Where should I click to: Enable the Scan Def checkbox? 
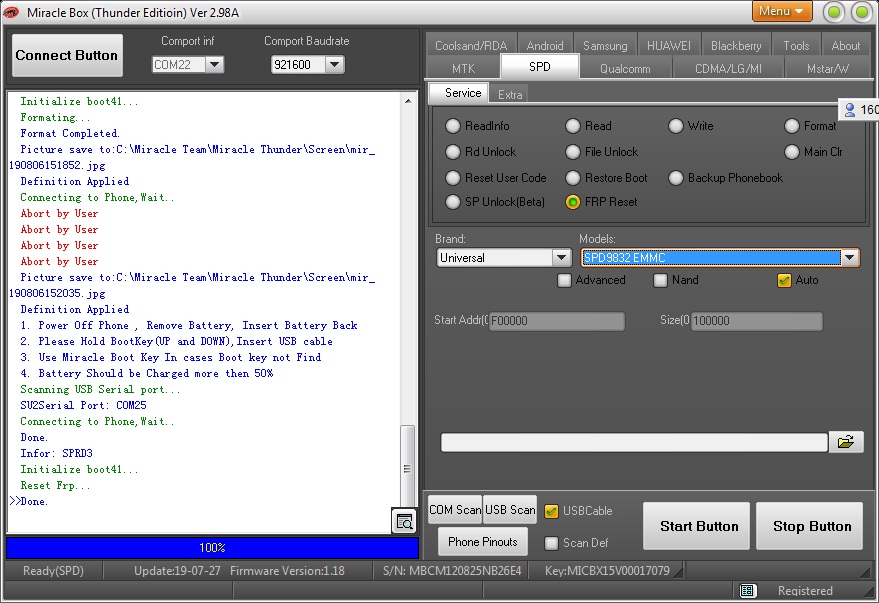click(x=552, y=543)
